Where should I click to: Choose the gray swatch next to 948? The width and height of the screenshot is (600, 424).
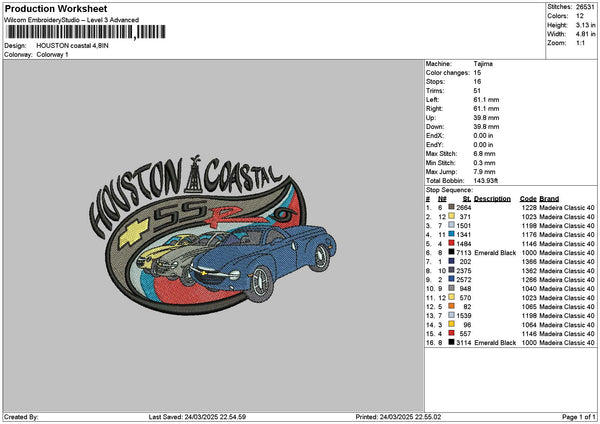tap(451, 288)
